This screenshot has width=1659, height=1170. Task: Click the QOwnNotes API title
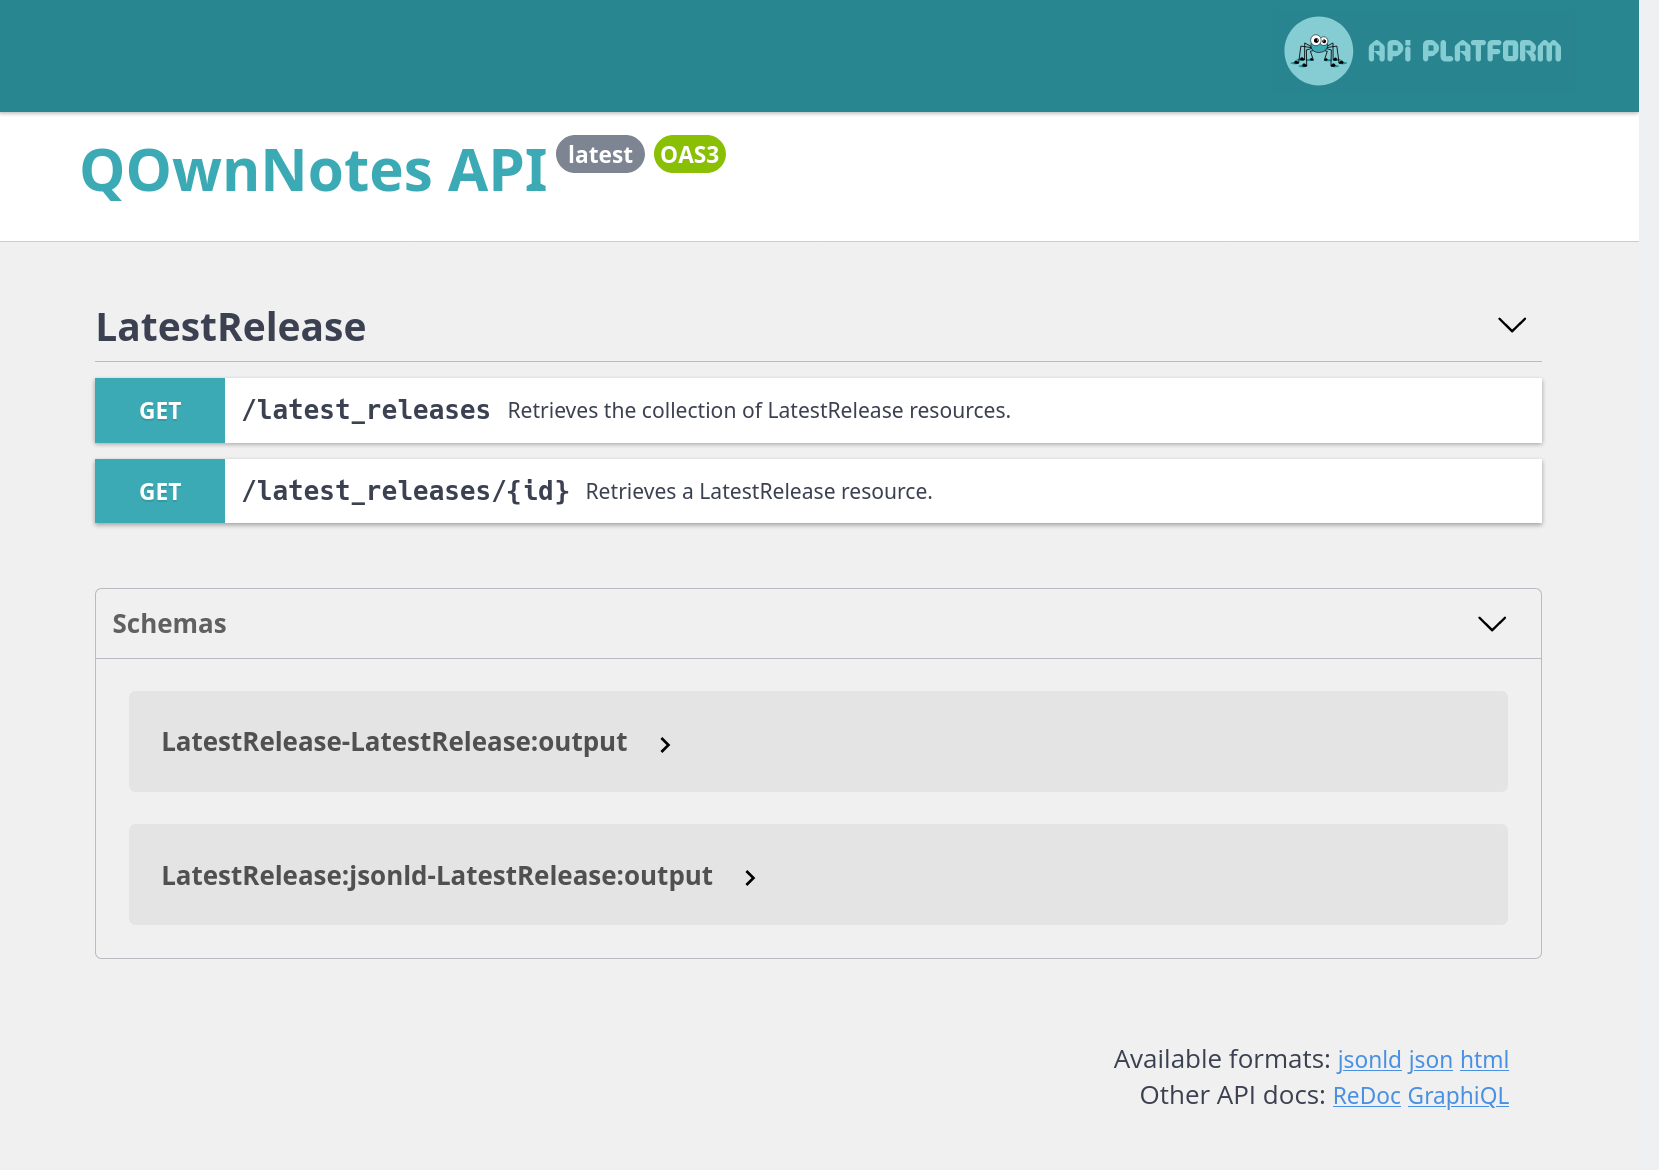pyautogui.click(x=314, y=169)
